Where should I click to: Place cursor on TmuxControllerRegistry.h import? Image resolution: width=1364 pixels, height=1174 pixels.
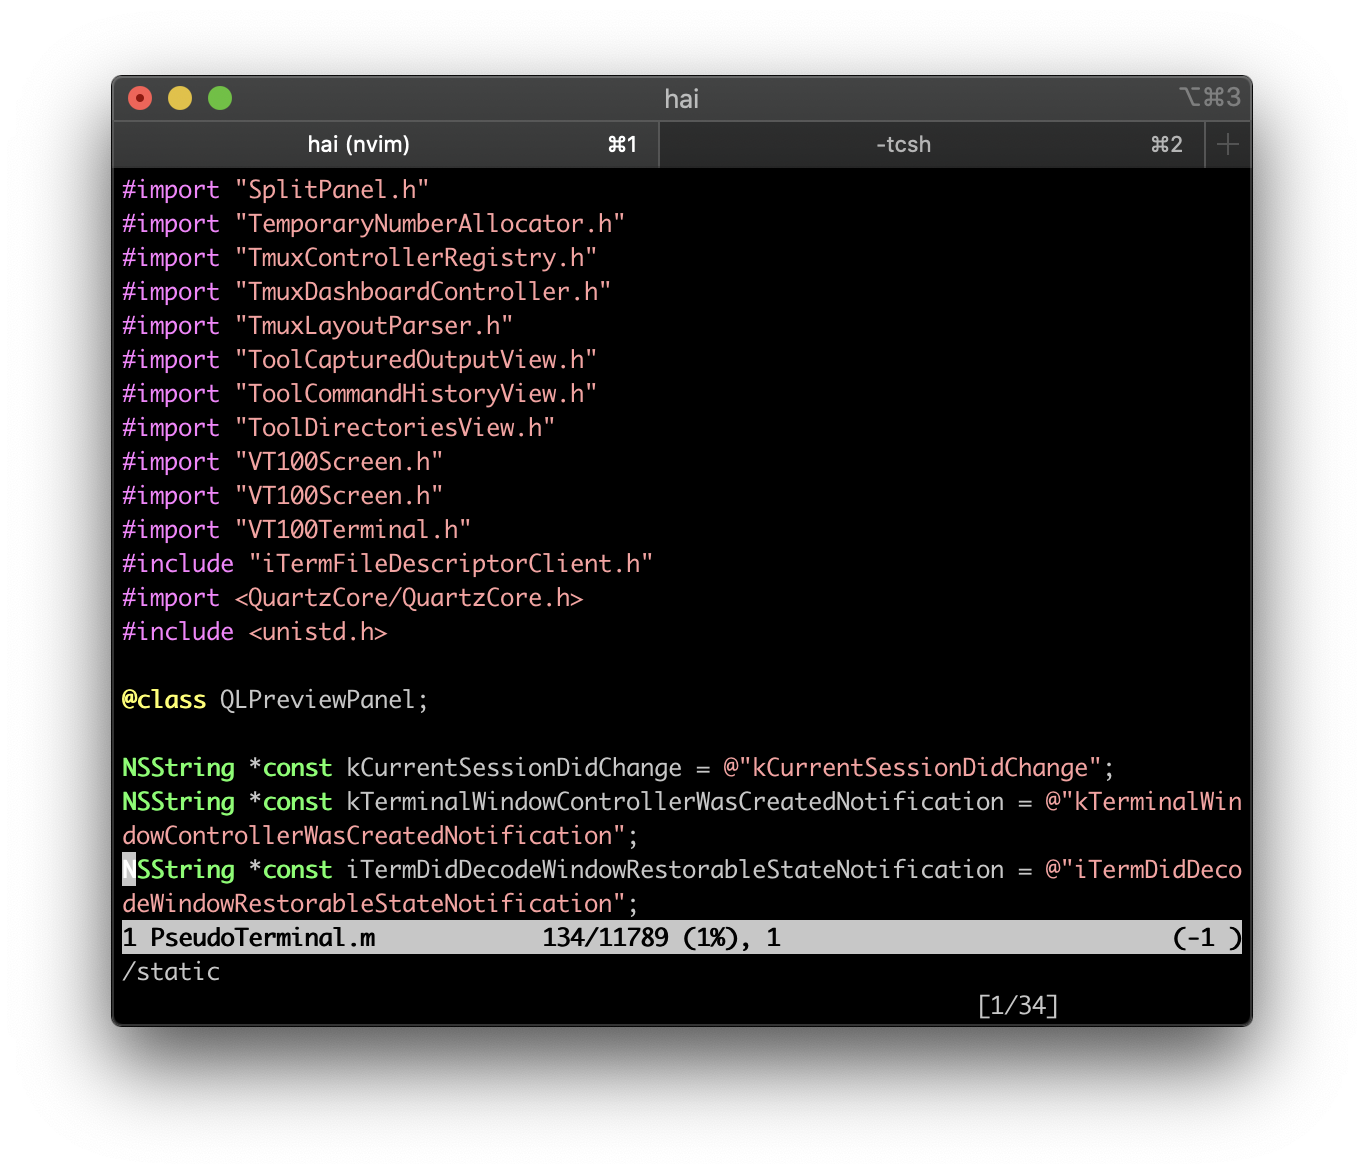click(415, 258)
